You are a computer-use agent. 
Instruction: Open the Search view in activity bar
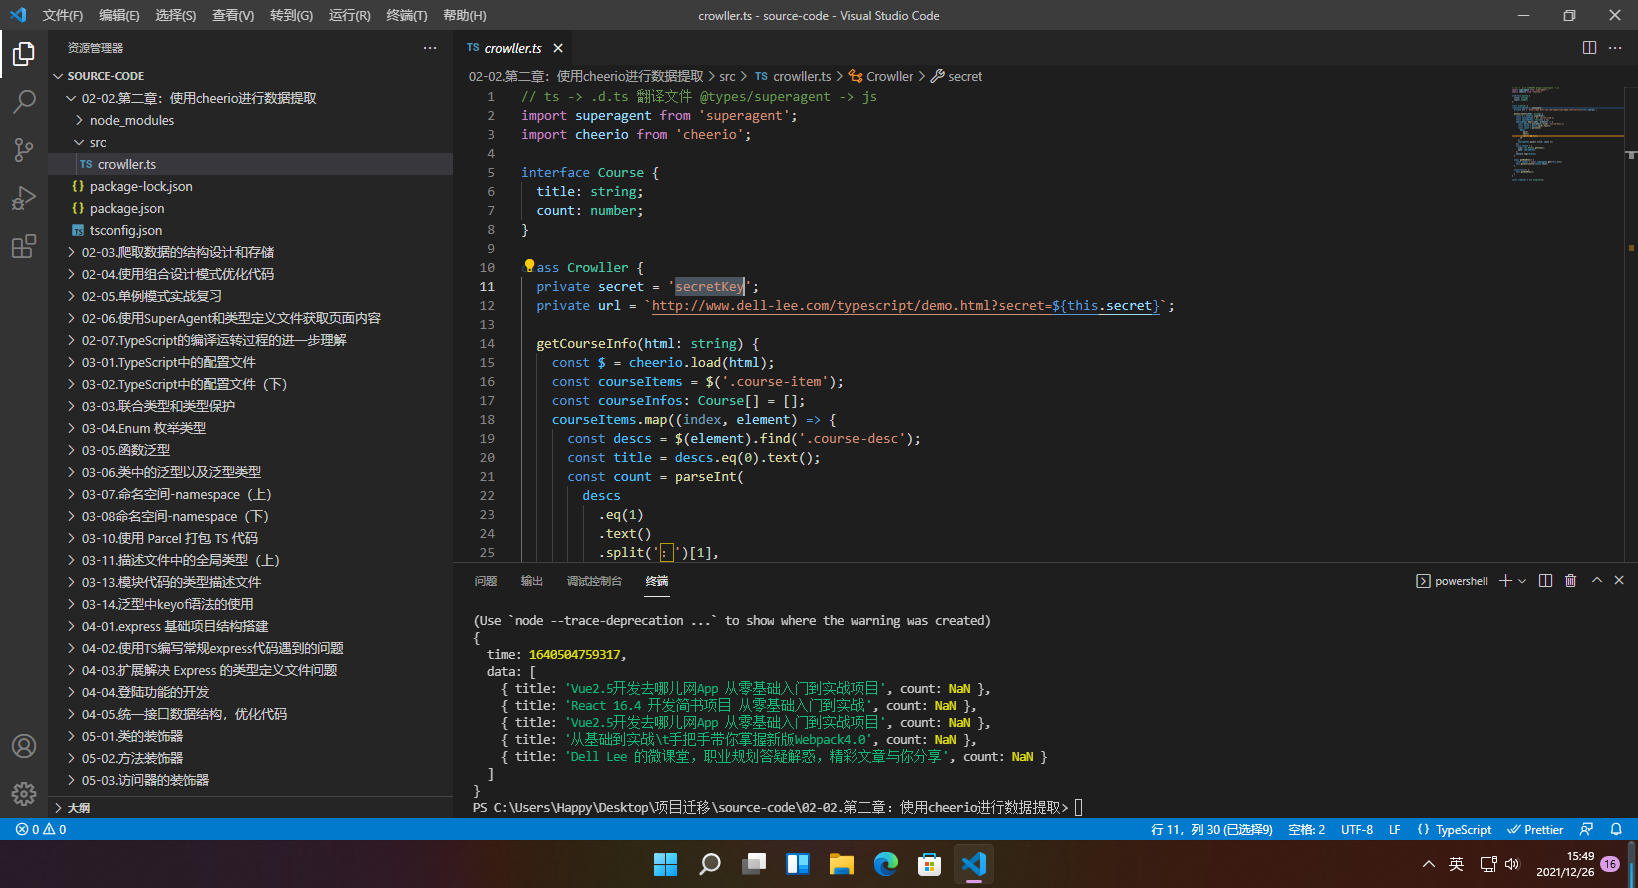[24, 102]
